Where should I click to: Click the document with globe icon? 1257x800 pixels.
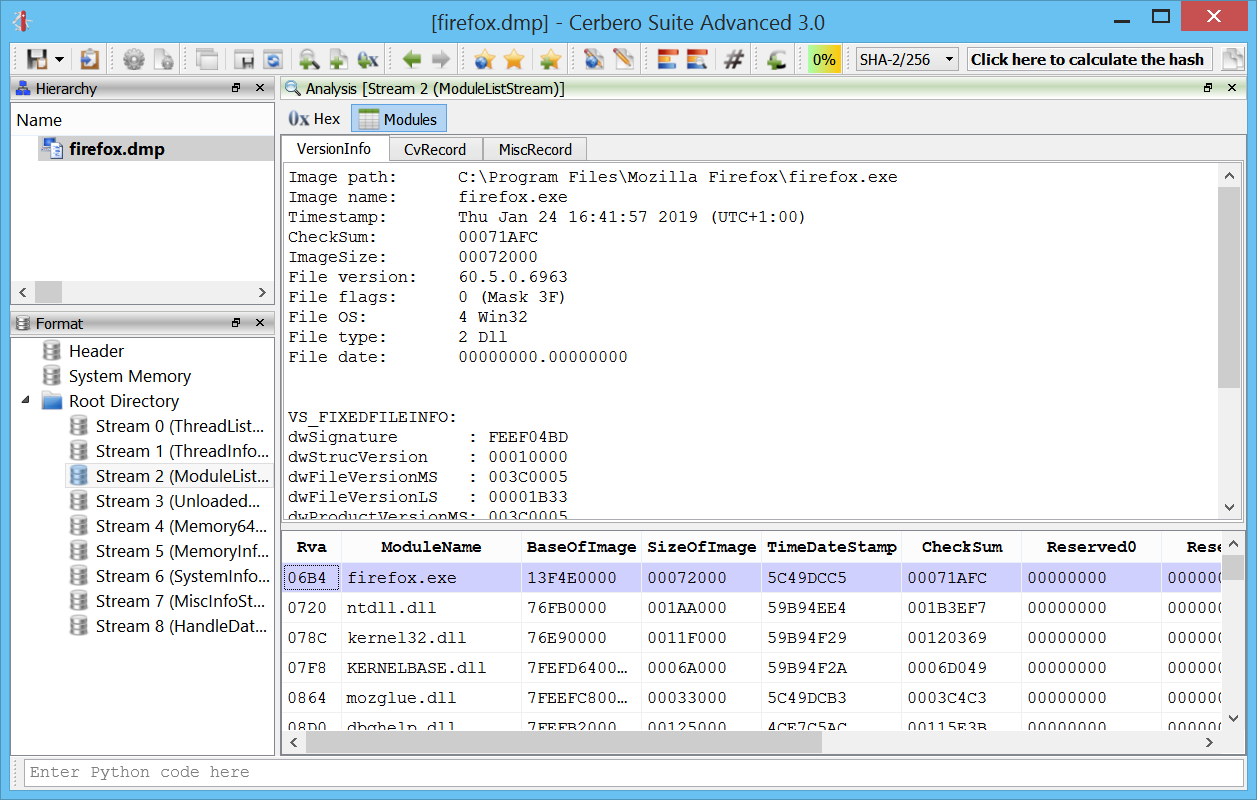pos(594,59)
